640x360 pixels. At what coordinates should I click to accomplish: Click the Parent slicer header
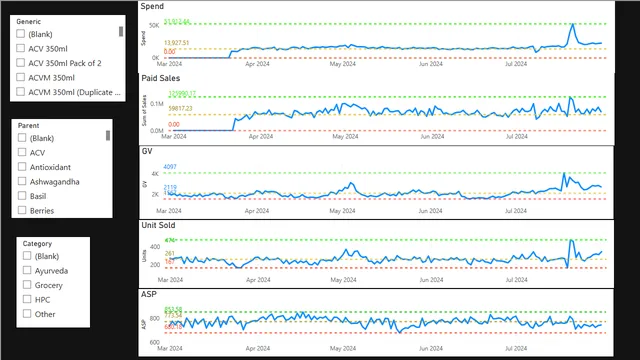29,126
